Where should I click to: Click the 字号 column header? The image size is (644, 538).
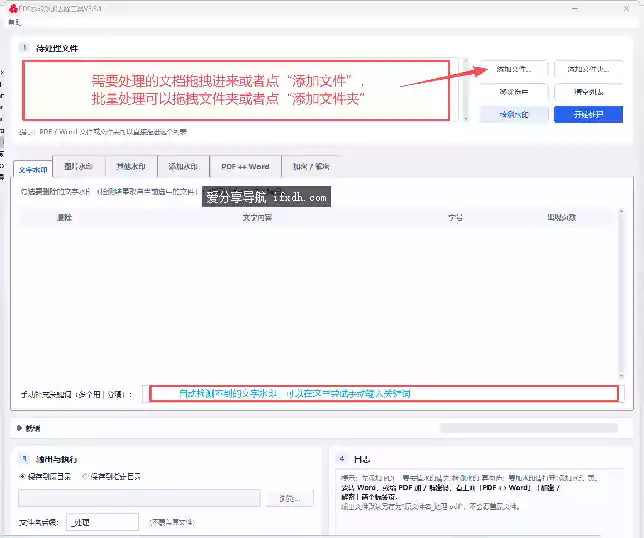[x=455, y=217]
